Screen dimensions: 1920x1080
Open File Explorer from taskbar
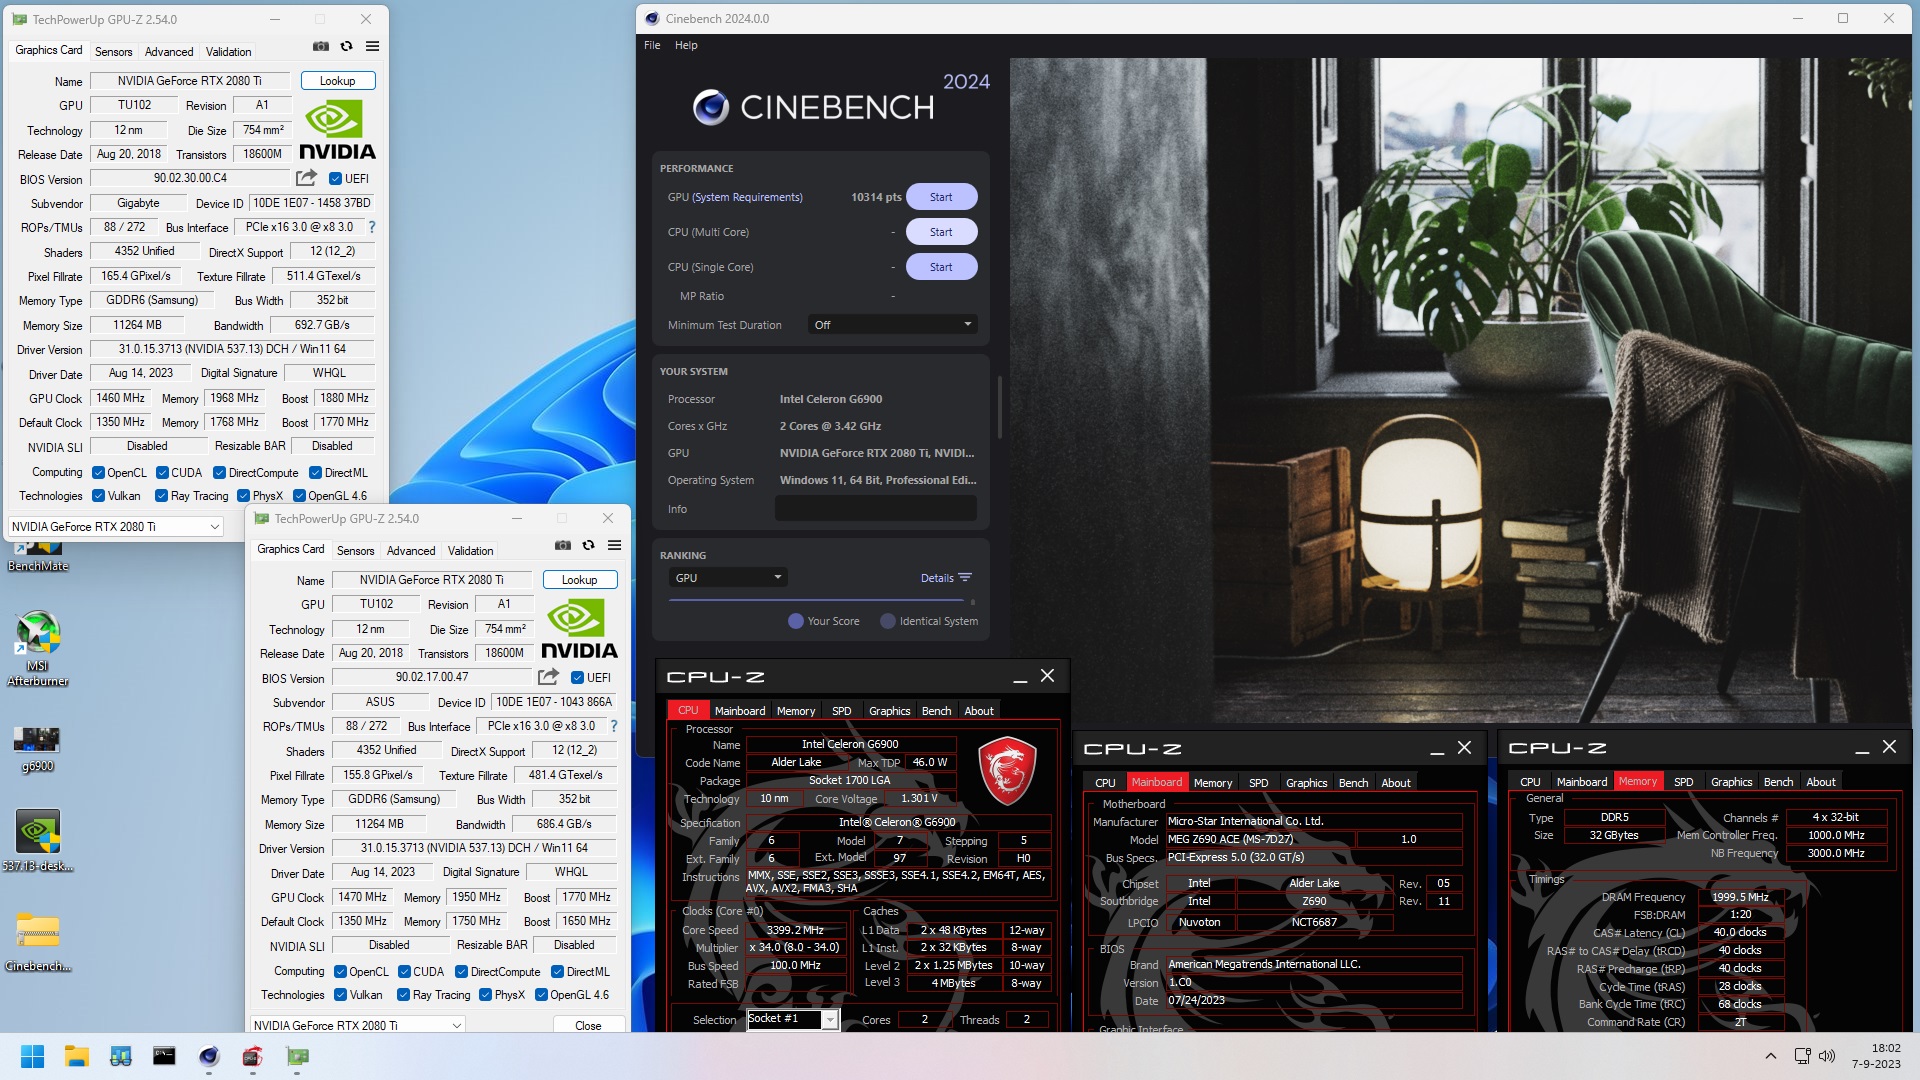(76, 1056)
